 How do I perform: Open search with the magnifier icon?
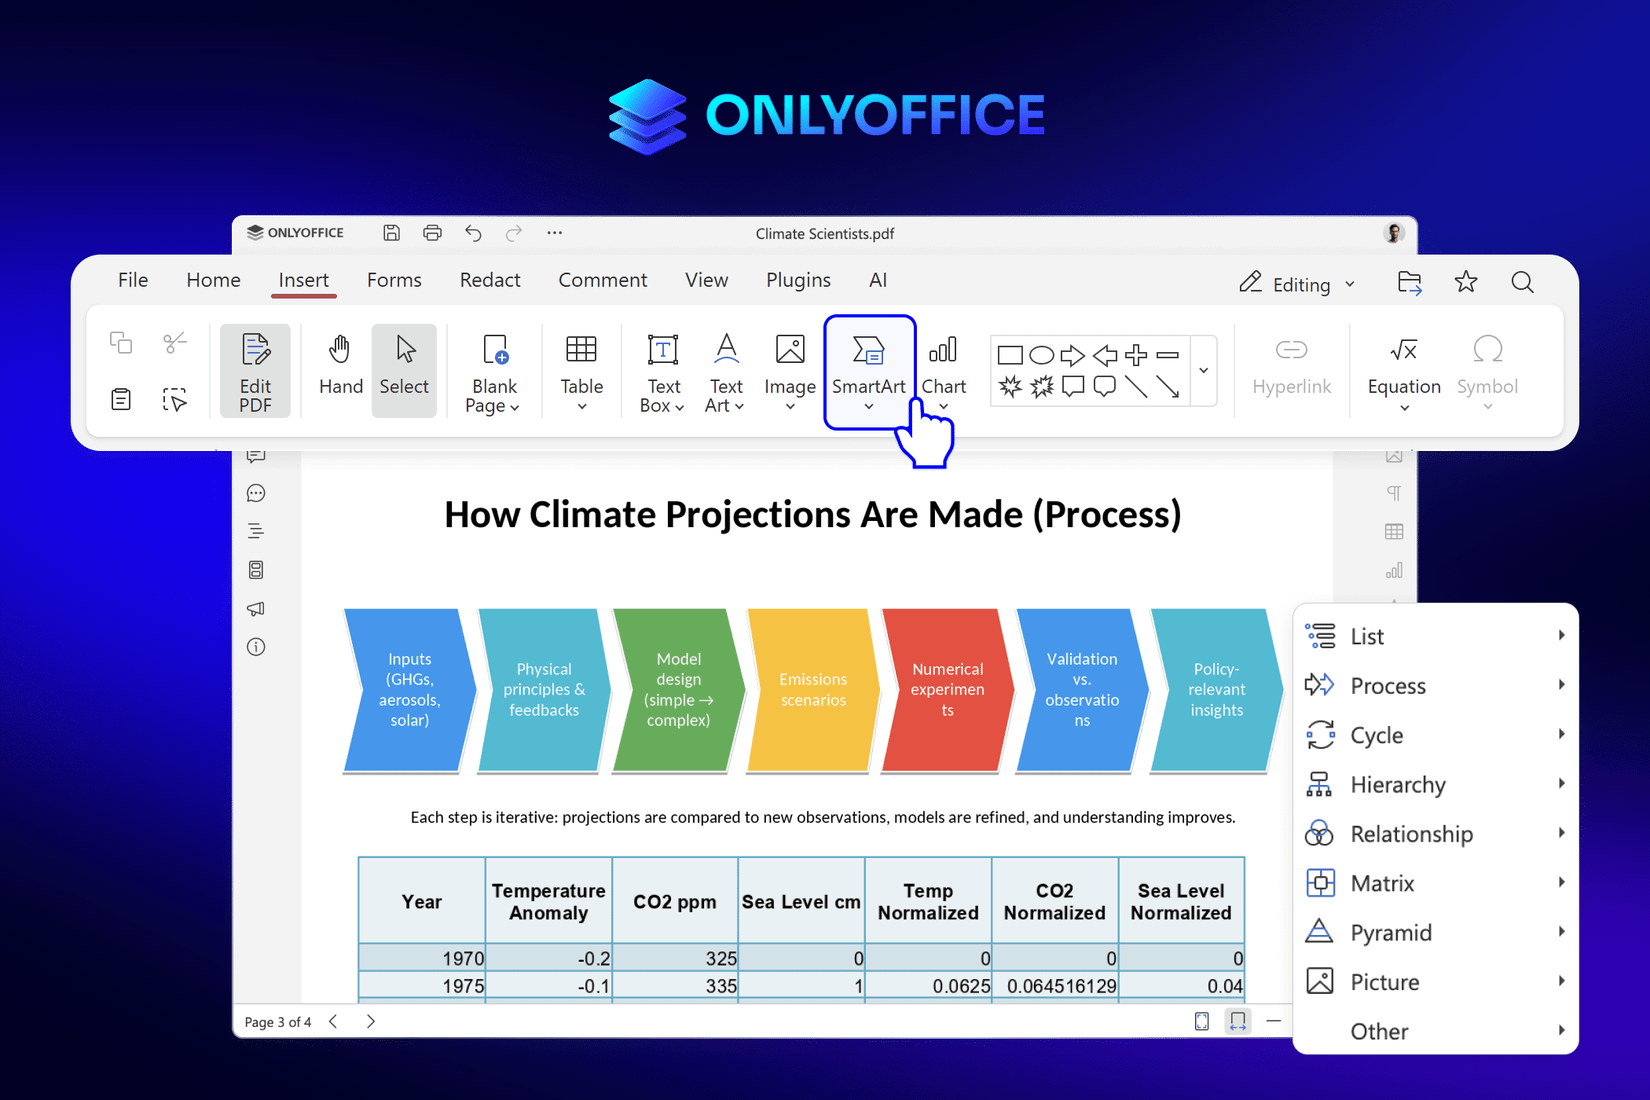[1522, 283]
